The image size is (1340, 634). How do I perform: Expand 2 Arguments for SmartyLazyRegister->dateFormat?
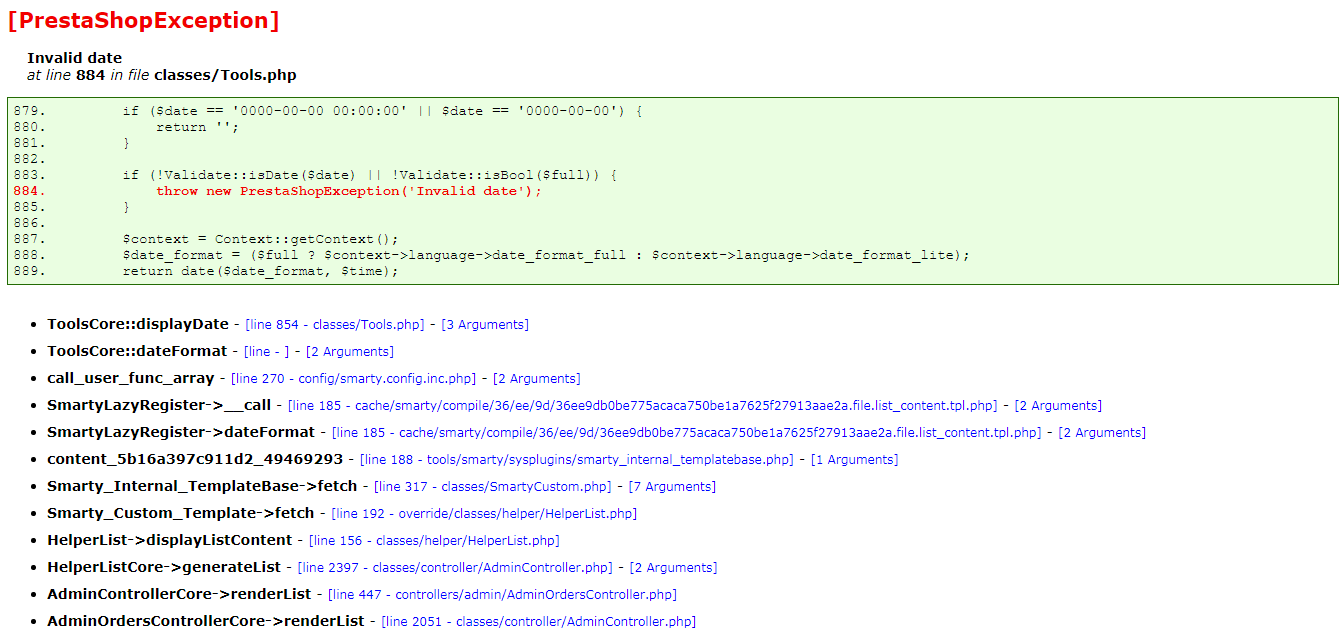pos(1102,433)
